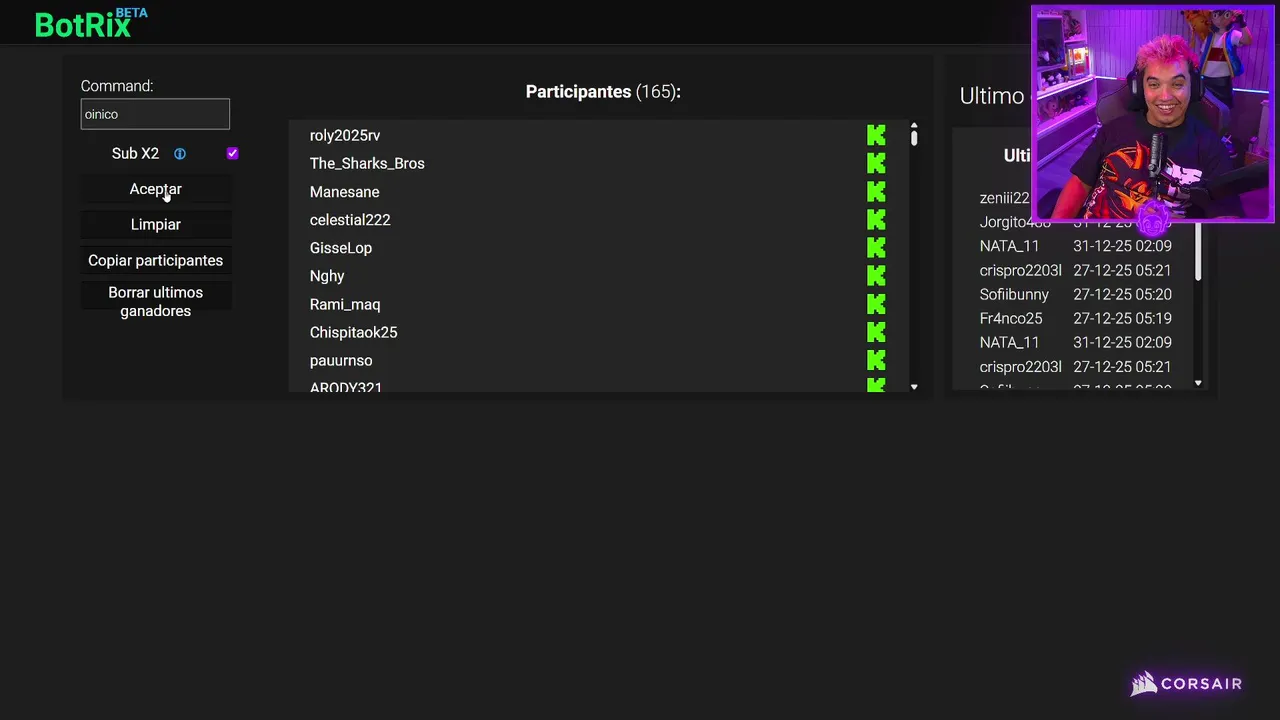Click Kick icon next to Chispitaok25
1280x720 pixels.
(876, 332)
